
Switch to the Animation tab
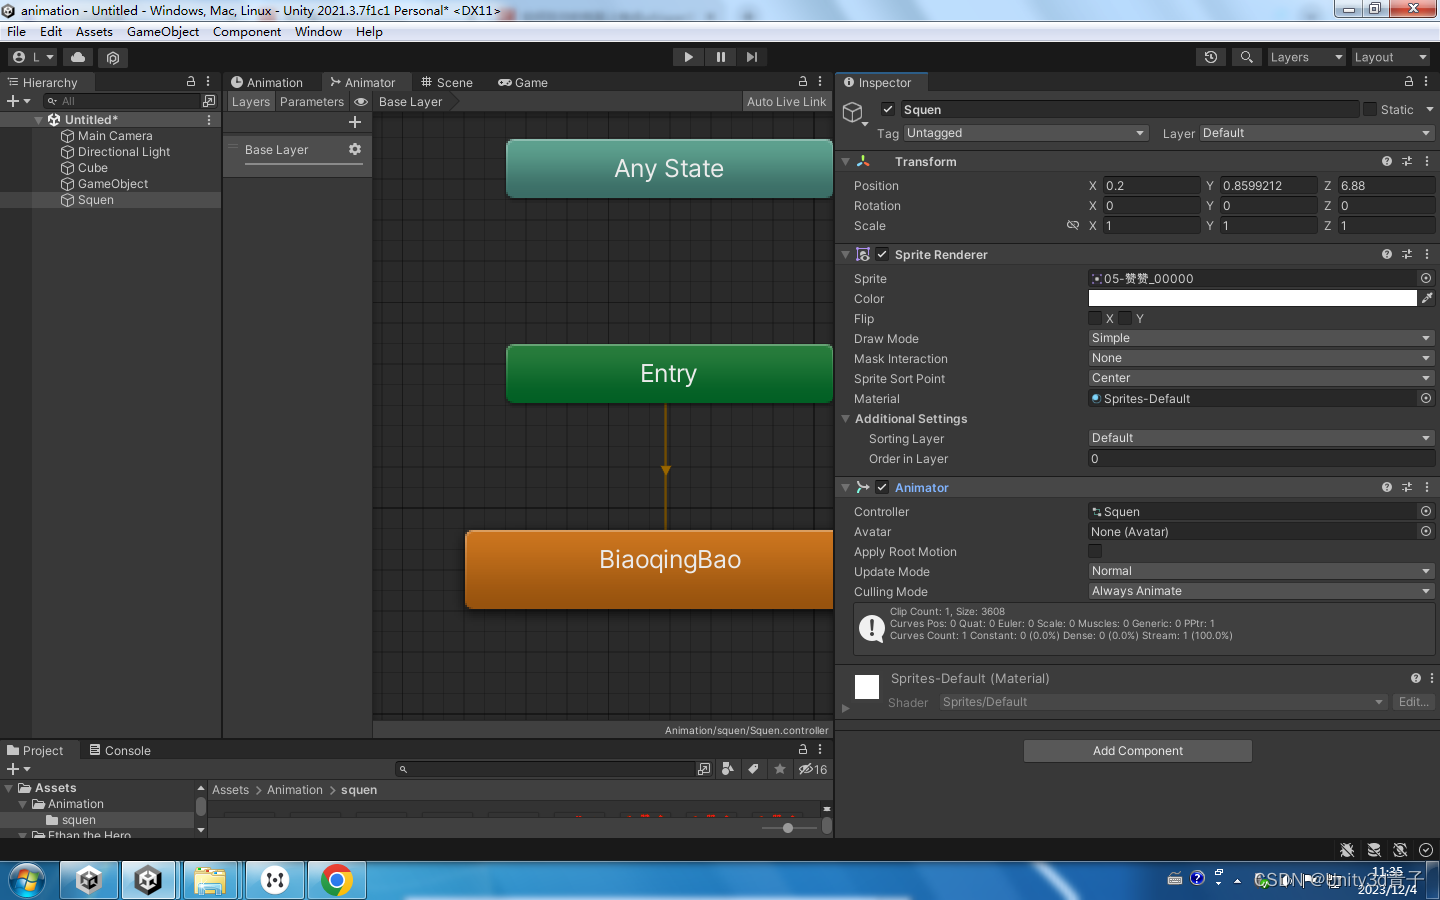[267, 82]
